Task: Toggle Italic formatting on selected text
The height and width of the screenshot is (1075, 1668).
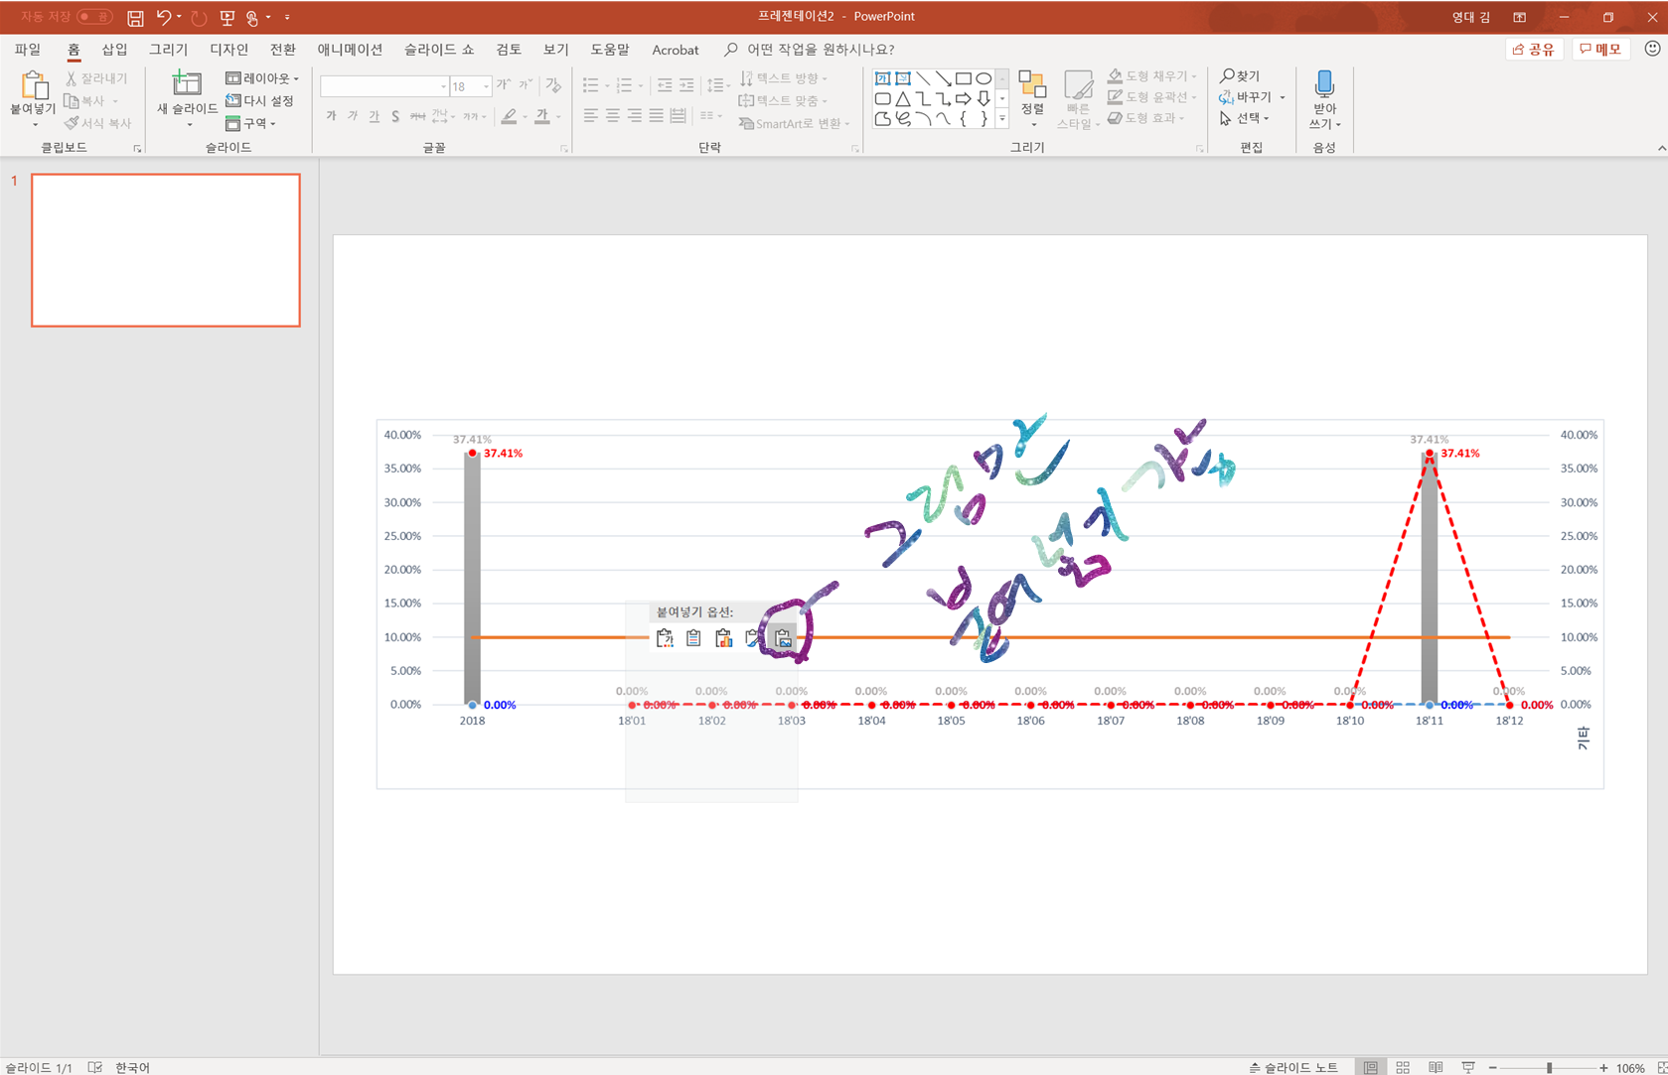Action: (351, 117)
